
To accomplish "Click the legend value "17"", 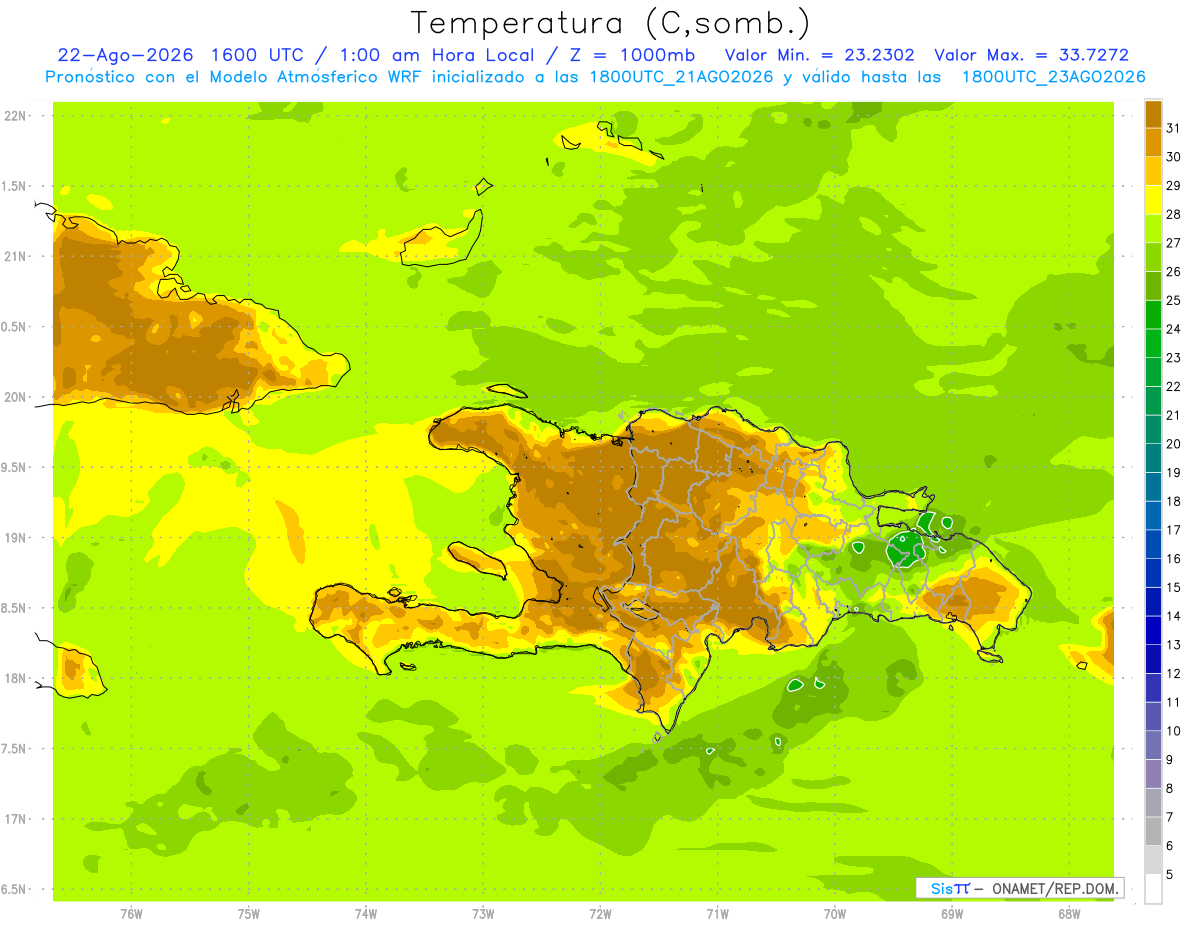I will tap(1174, 530).
